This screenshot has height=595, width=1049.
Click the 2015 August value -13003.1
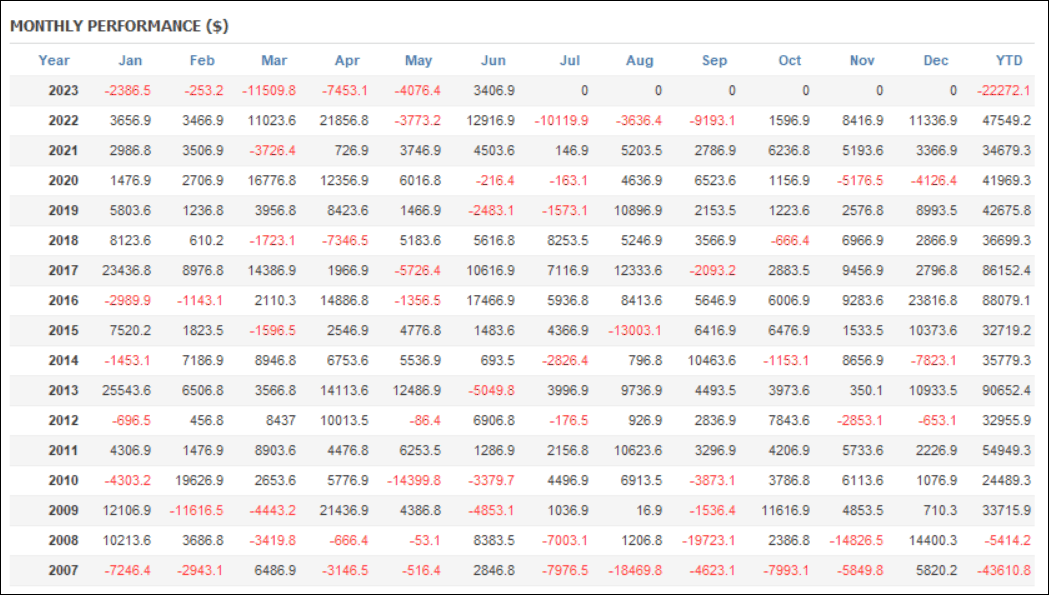coord(635,331)
